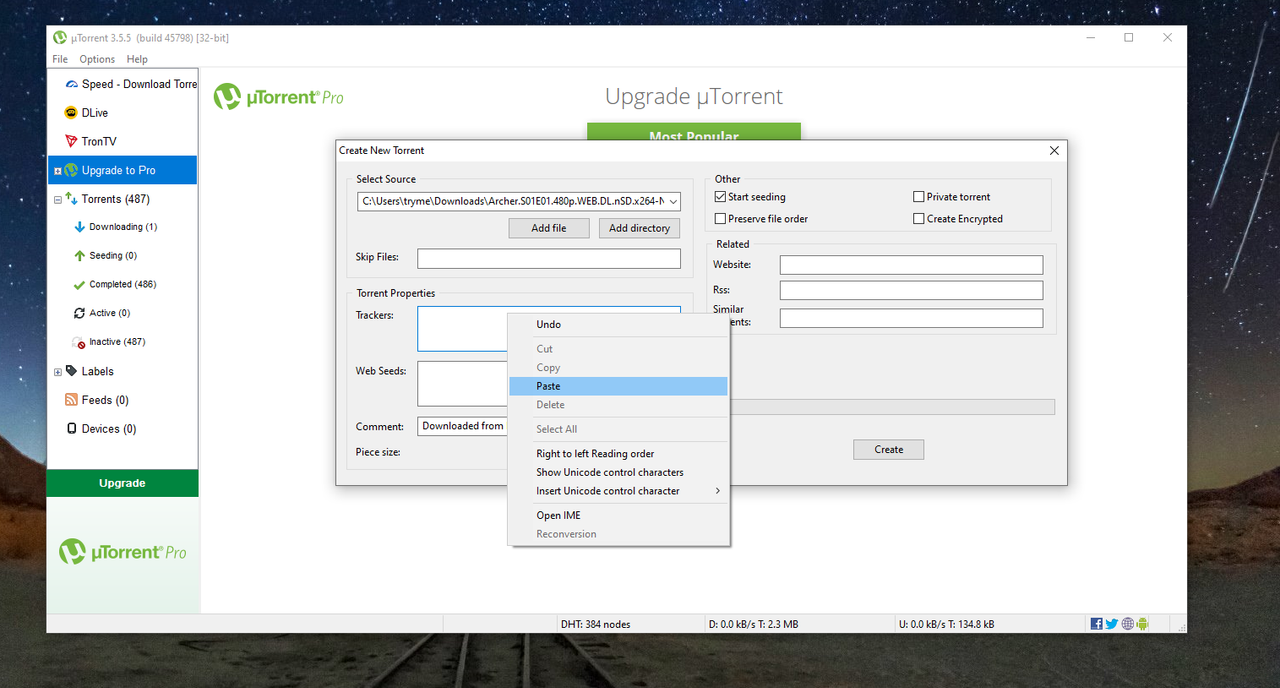Choose Undo from the context menu

[x=618, y=324]
